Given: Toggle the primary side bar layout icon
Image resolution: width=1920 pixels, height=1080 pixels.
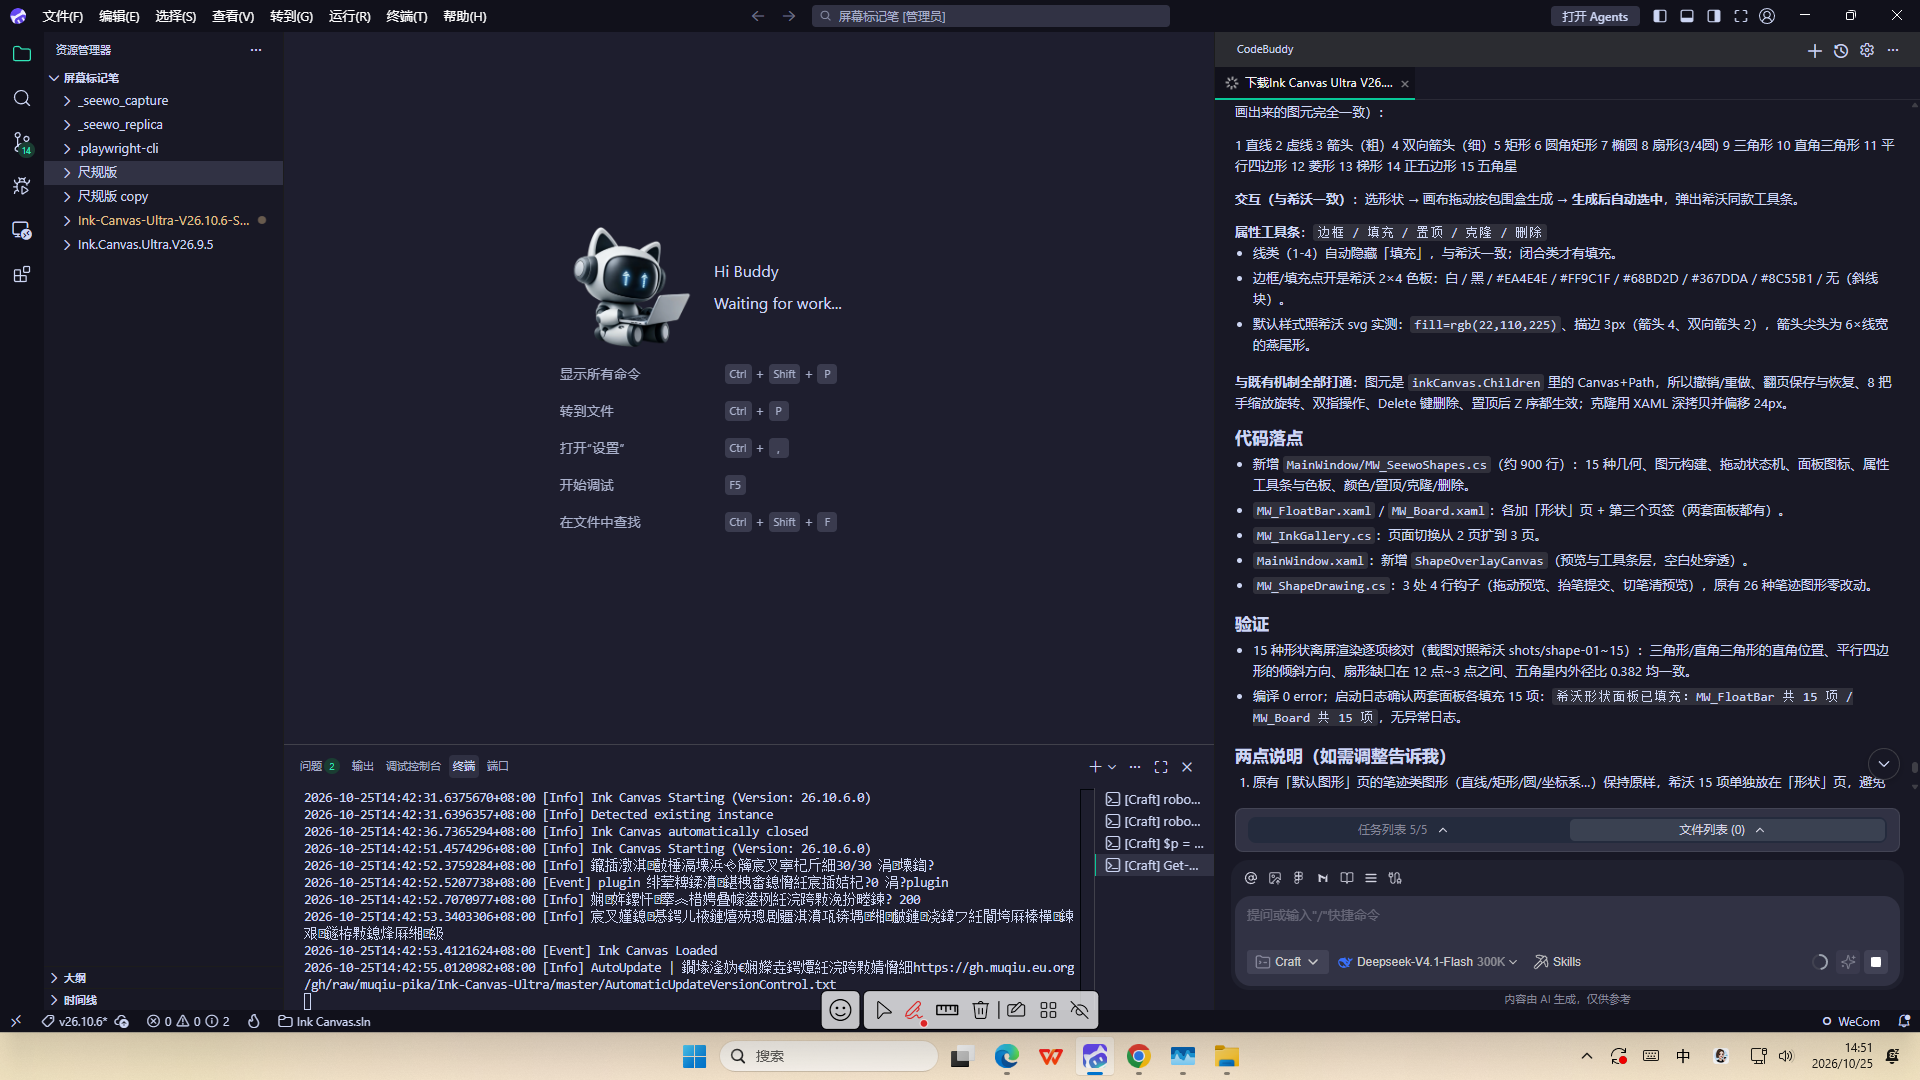Looking at the screenshot, I should tap(1660, 16).
